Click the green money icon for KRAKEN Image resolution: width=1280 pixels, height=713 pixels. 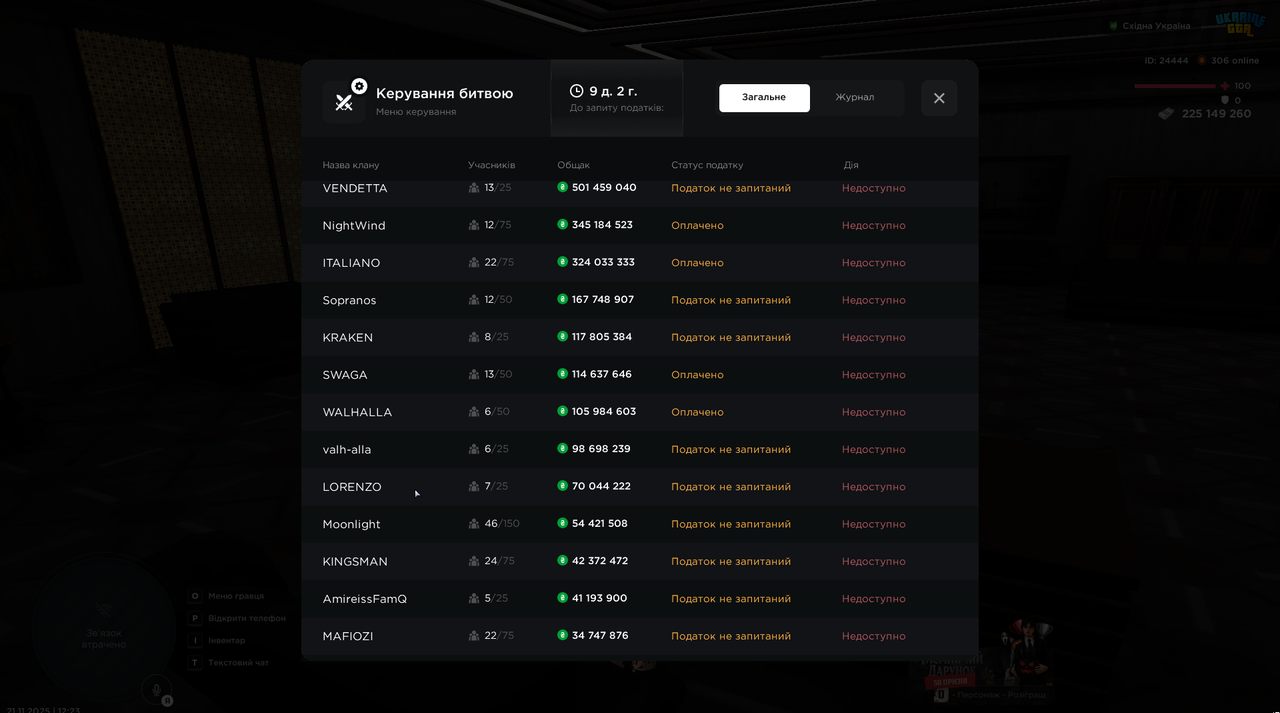click(x=563, y=337)
